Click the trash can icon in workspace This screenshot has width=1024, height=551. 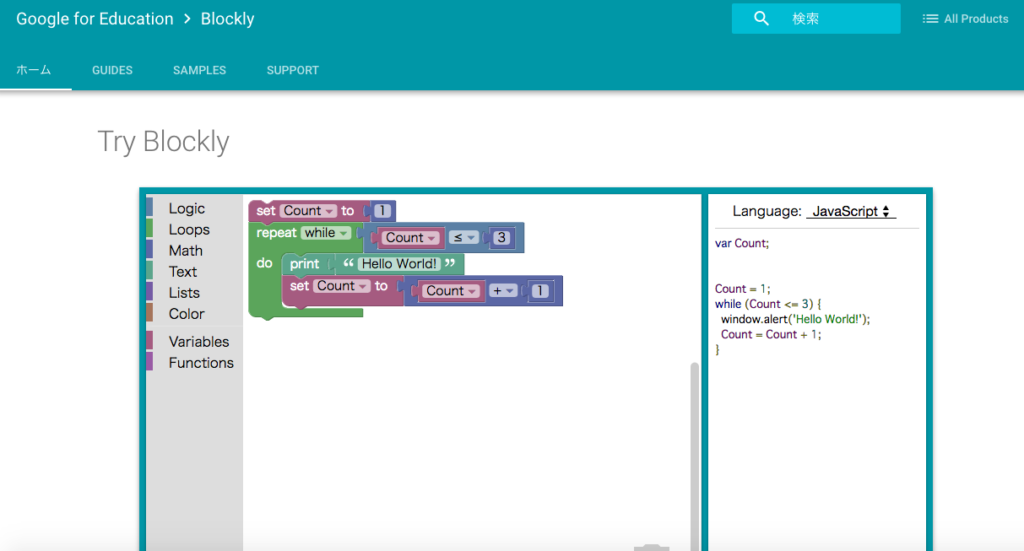(x=651, y=546)
